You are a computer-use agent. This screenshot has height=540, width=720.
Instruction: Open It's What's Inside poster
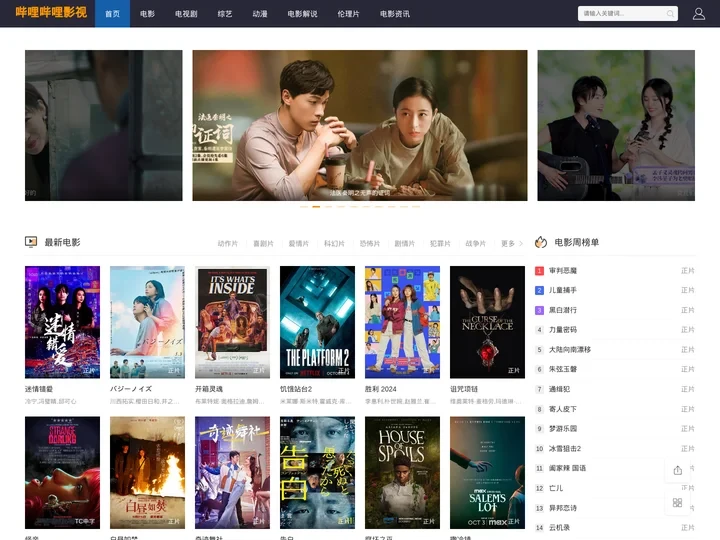coord(232,322)
